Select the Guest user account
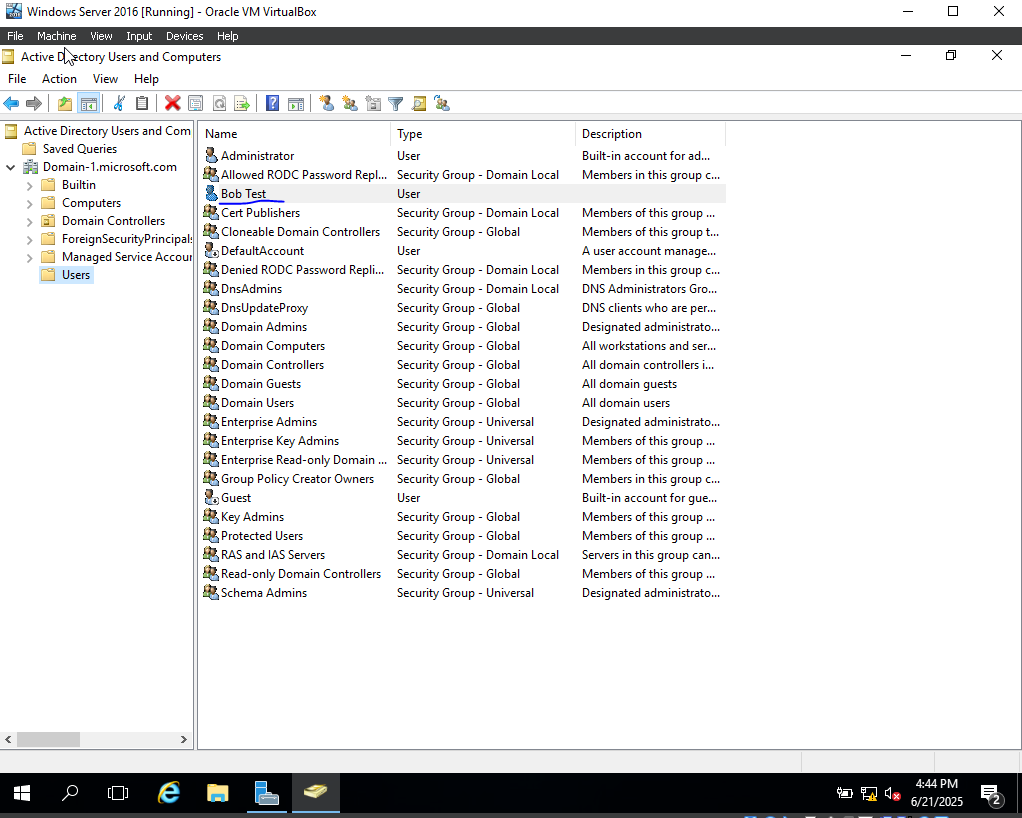1022x818 pixels. (235, 498)
